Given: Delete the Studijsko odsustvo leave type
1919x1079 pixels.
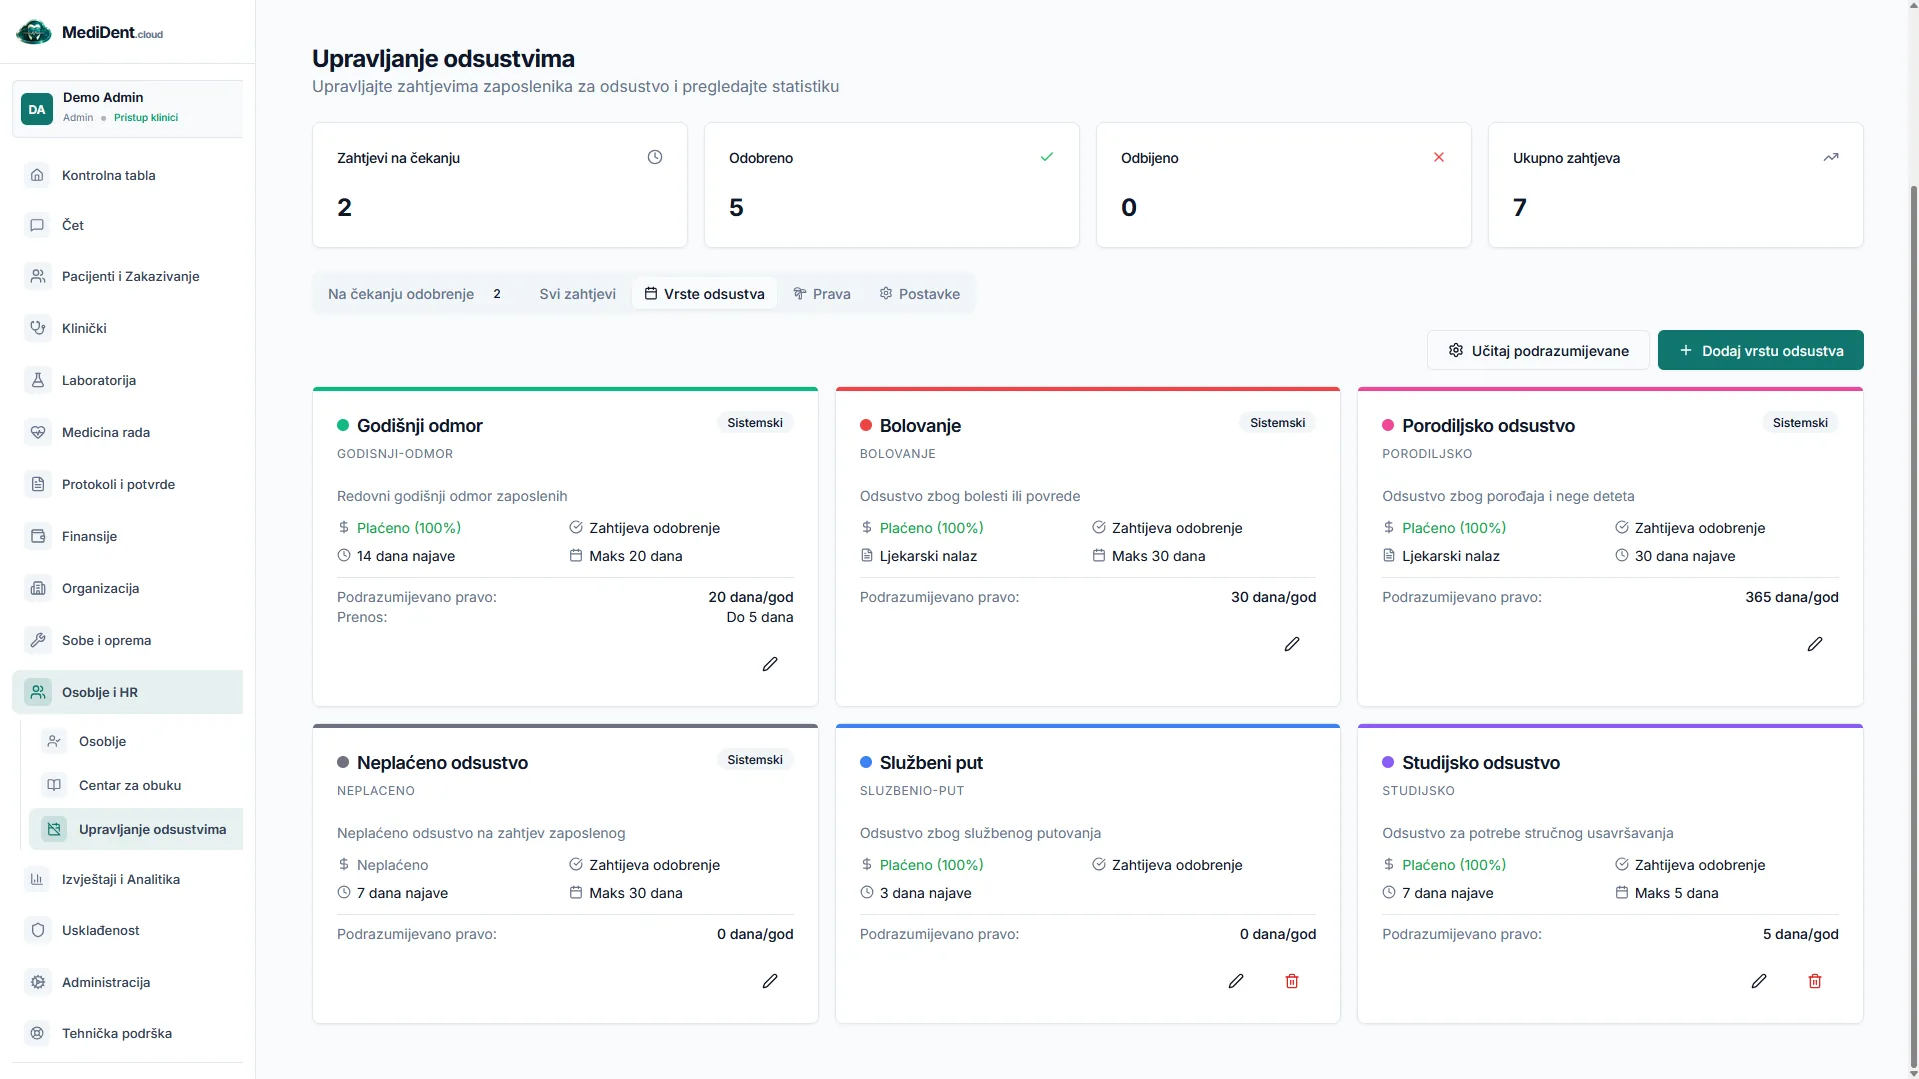Looking at the screenshot, I should coord(1815,981).
